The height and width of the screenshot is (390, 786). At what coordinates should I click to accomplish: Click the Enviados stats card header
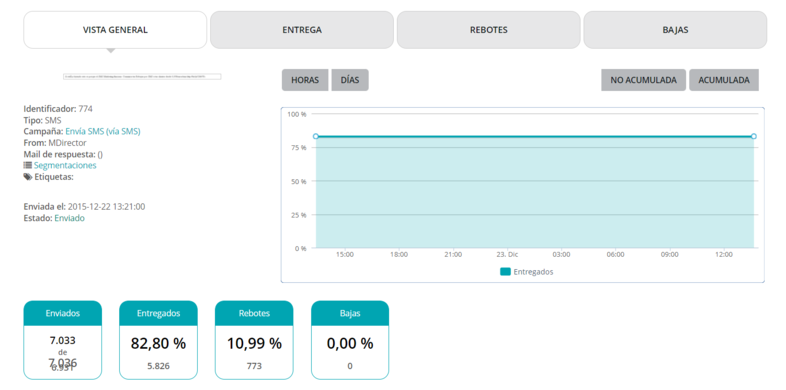pyautogui.click(x=63, y=313)
